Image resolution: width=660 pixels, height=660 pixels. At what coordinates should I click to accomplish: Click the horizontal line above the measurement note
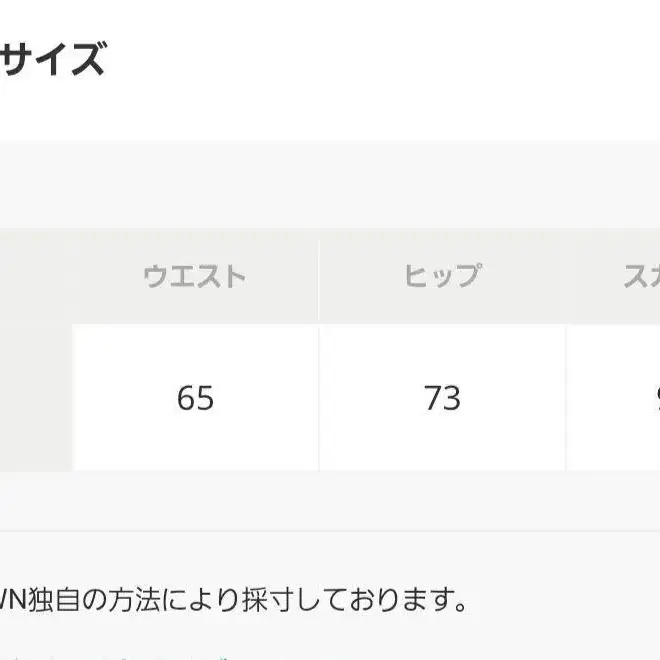click(330, 531)
